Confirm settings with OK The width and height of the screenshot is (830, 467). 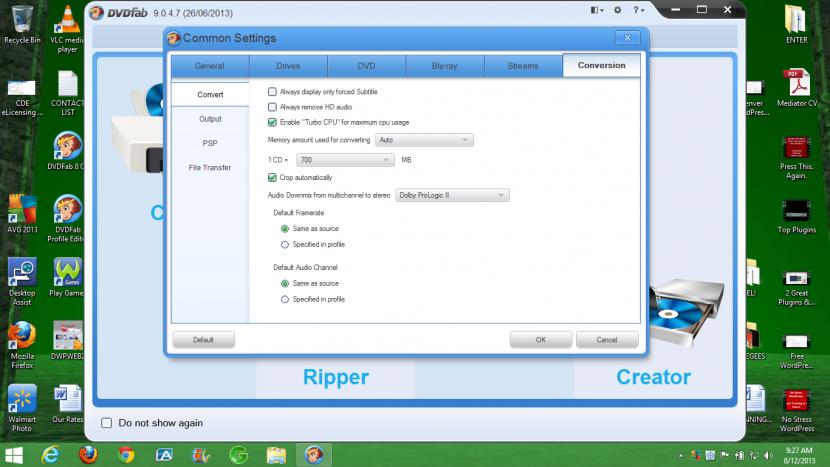point(540,340)
